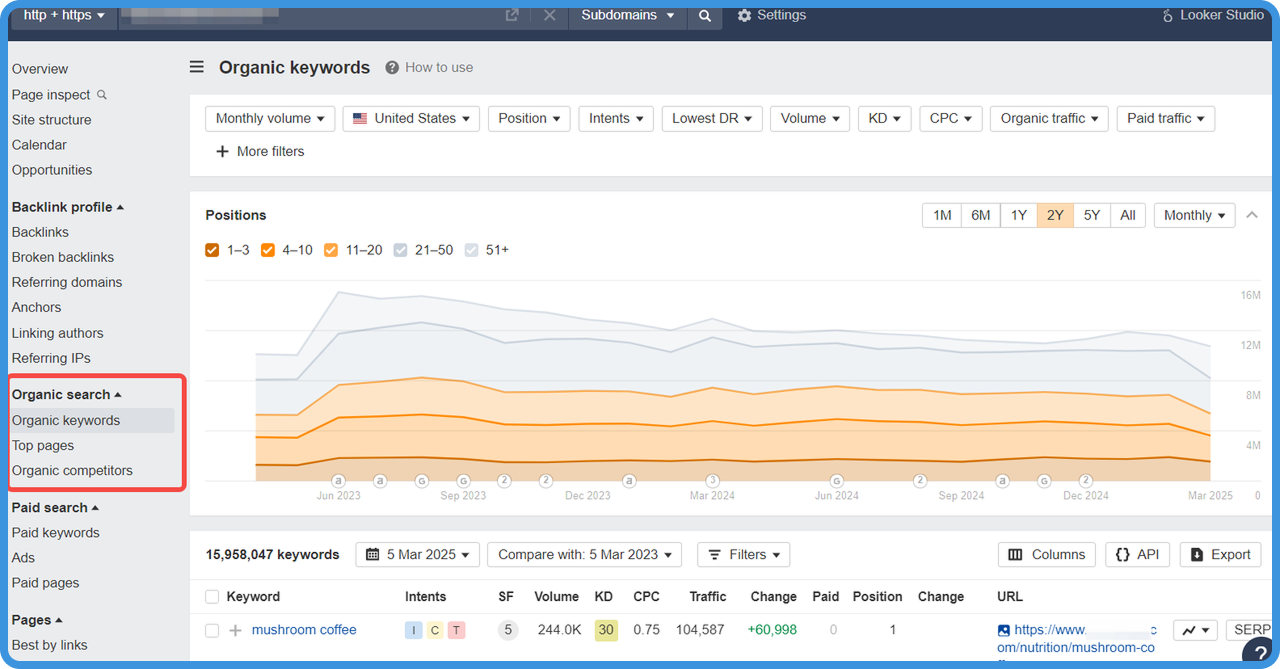
Task: Open the http + https protocol dropdown
Action: pyautogui.click(x=64, y=15)
